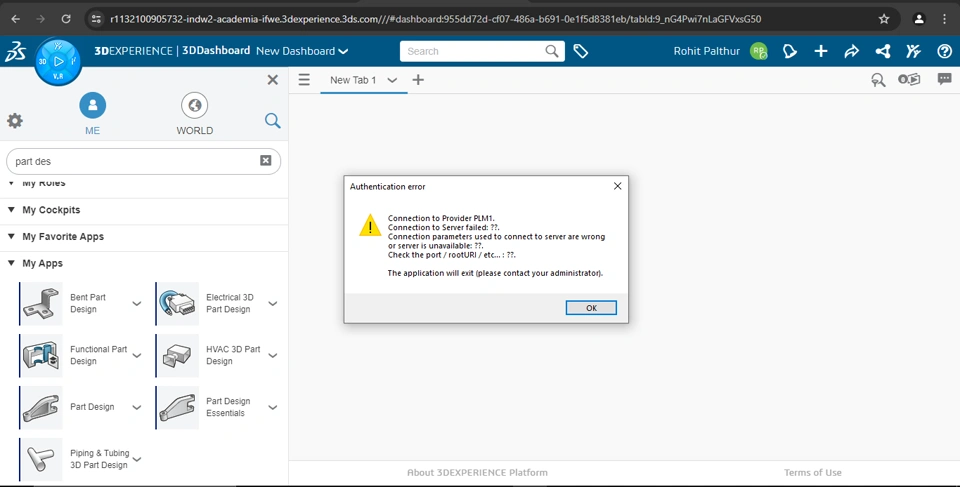Screen dimensions: 960x487
Task: Expand Electrical 3D Part Design chevron
Action: 273,304
